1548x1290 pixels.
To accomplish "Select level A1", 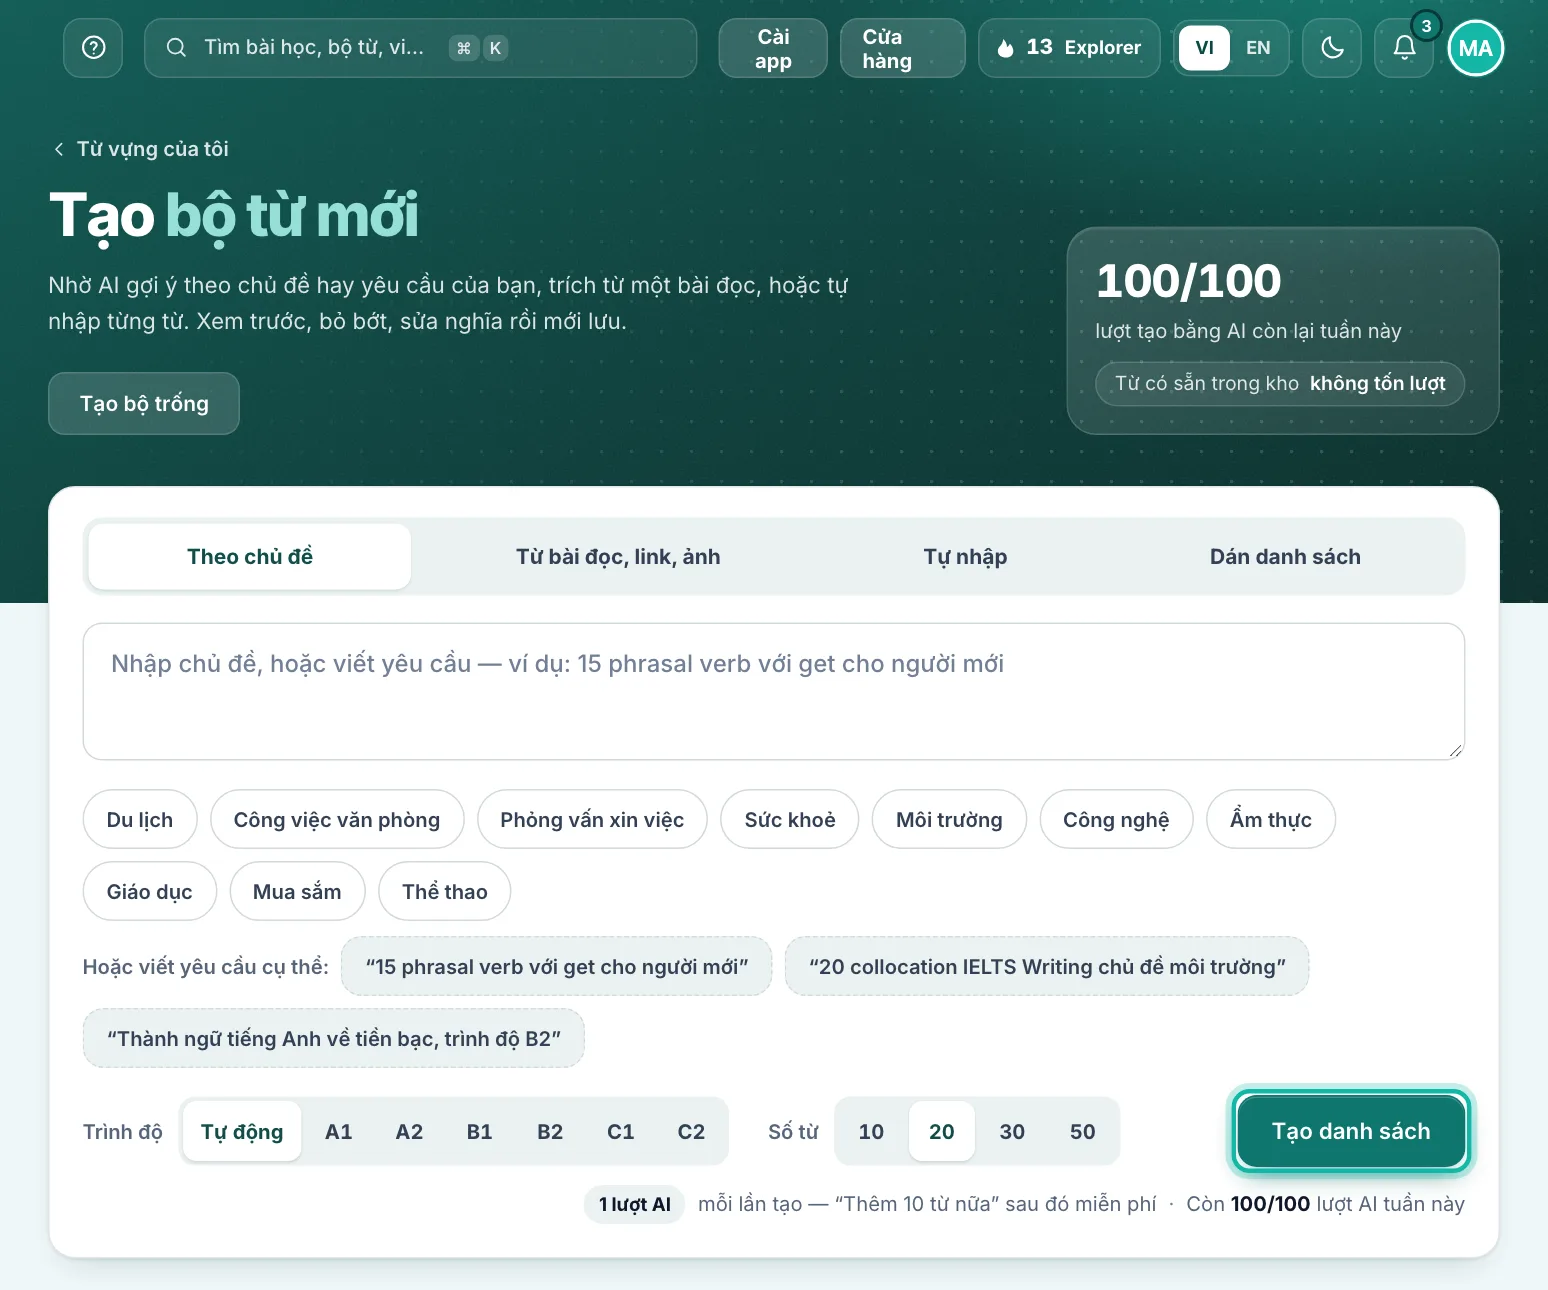I will [339, 1131].
